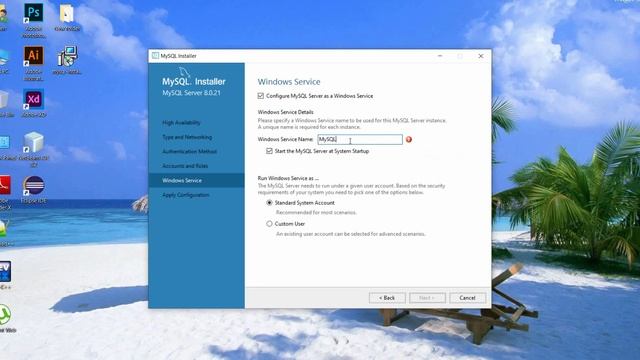Go to Accounts and Roles step
Screen dimensions: 640x360
coord(185,166)
